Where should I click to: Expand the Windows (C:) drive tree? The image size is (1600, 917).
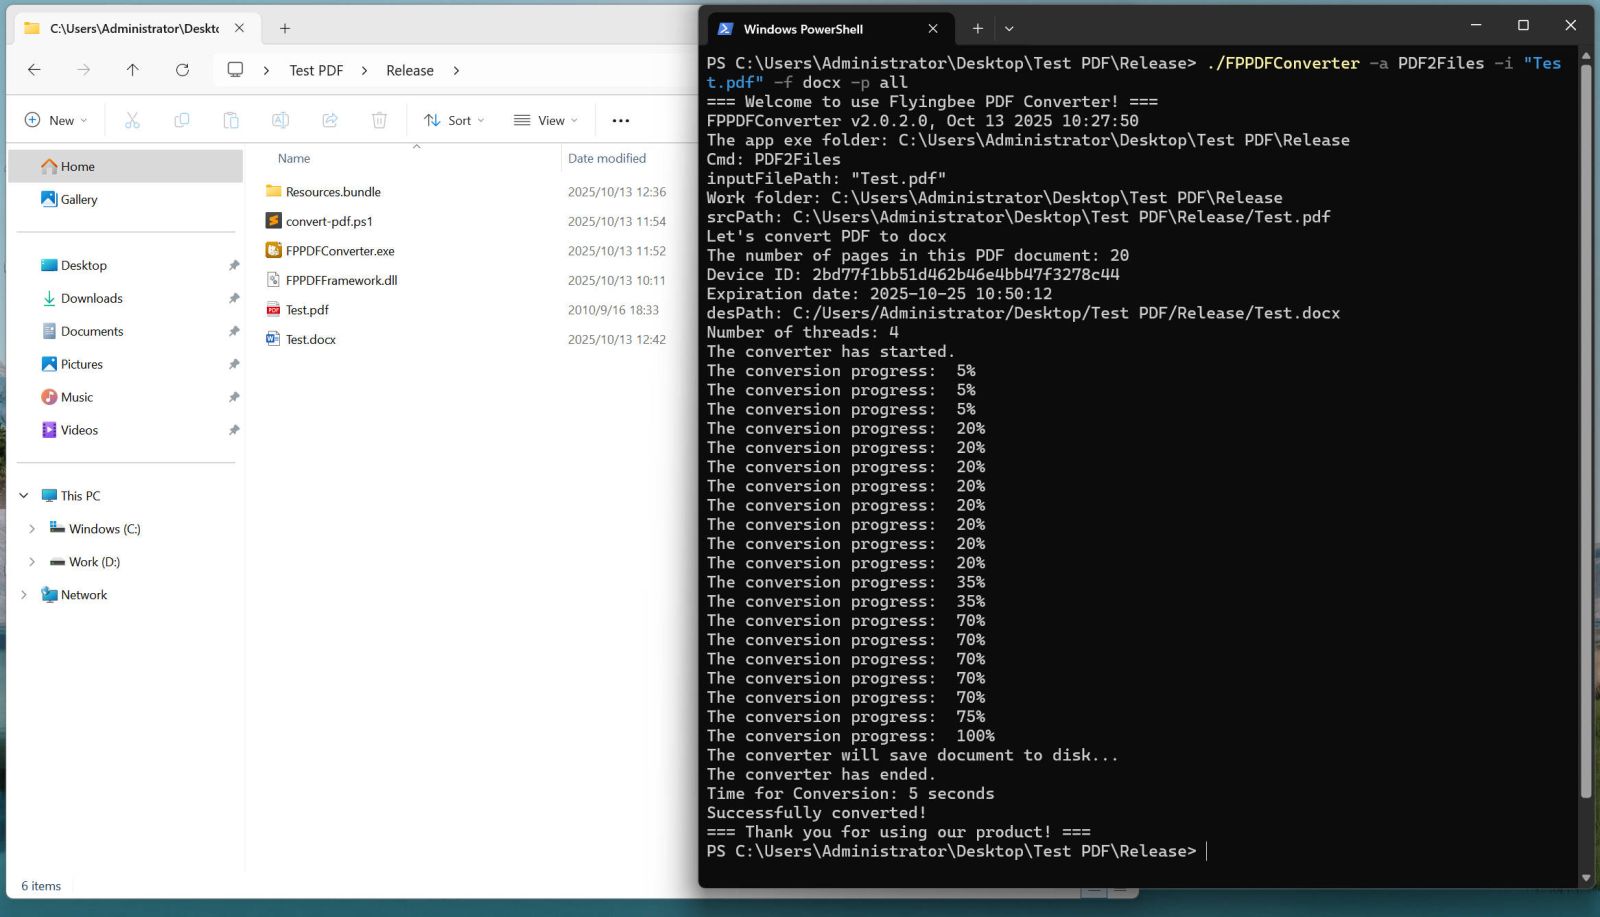tap(32, 529)
